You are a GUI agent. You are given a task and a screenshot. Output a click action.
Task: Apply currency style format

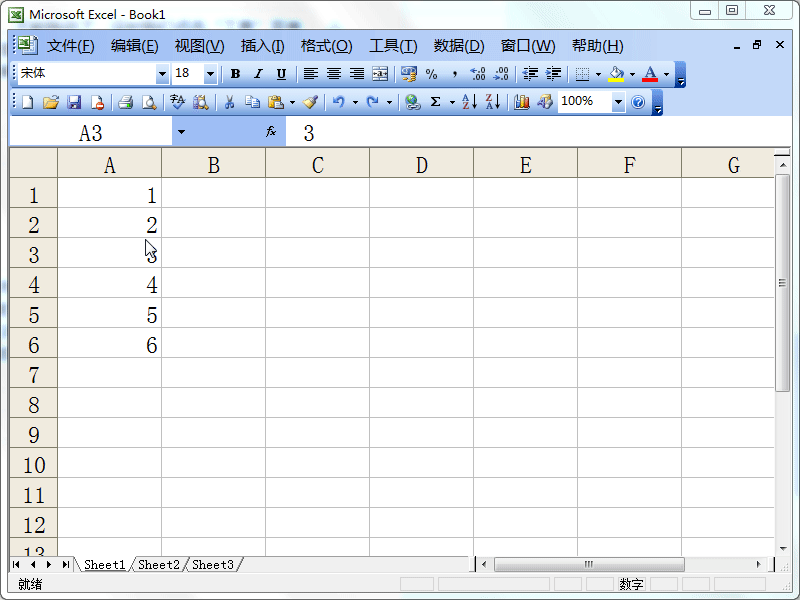(408, 74)
